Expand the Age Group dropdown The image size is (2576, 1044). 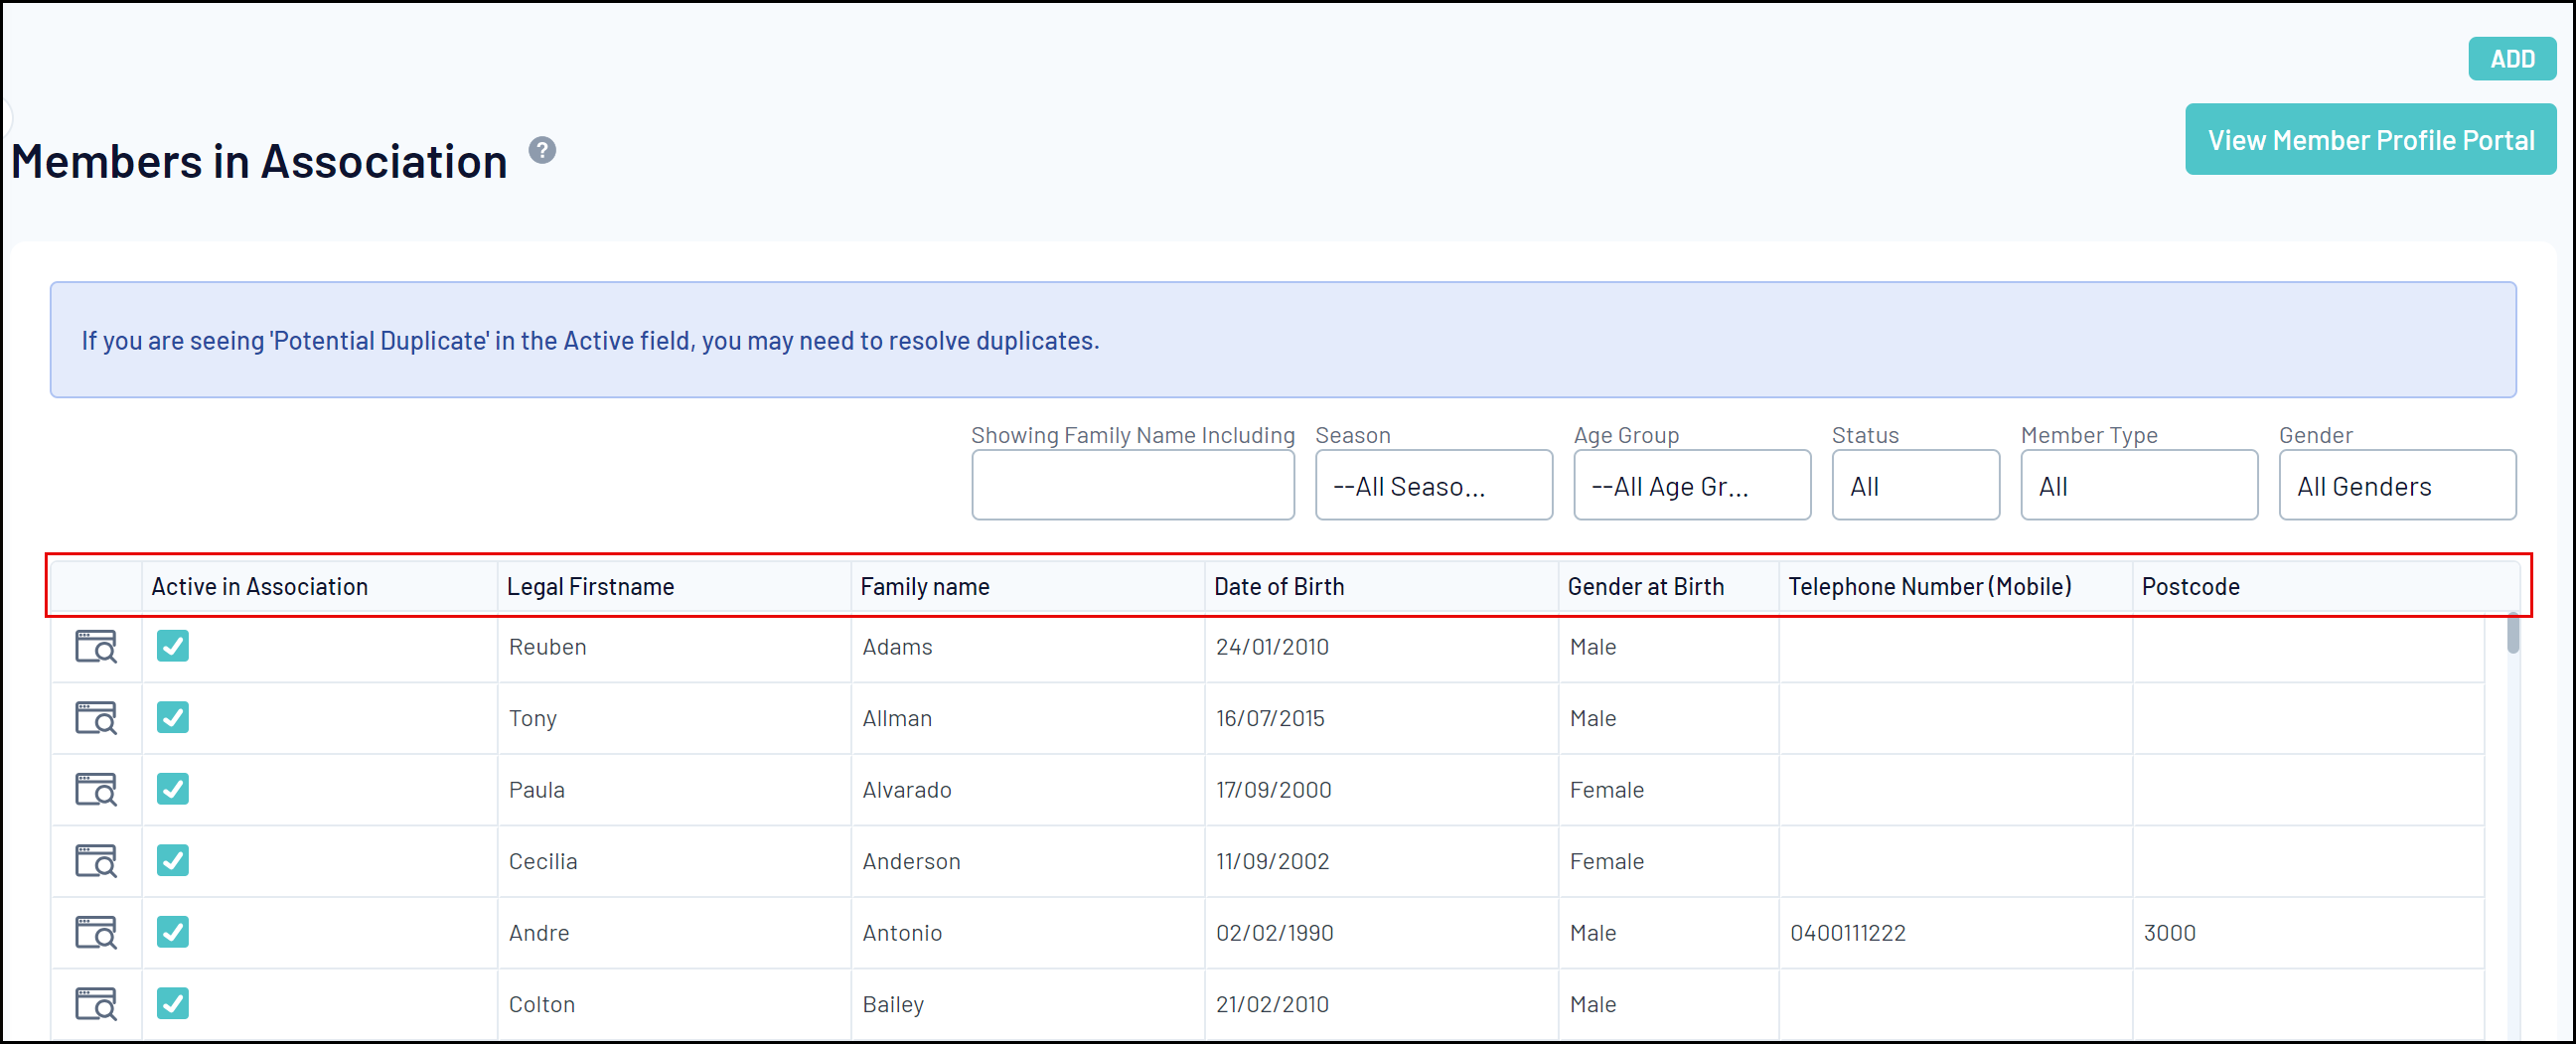click(1691, 486)
